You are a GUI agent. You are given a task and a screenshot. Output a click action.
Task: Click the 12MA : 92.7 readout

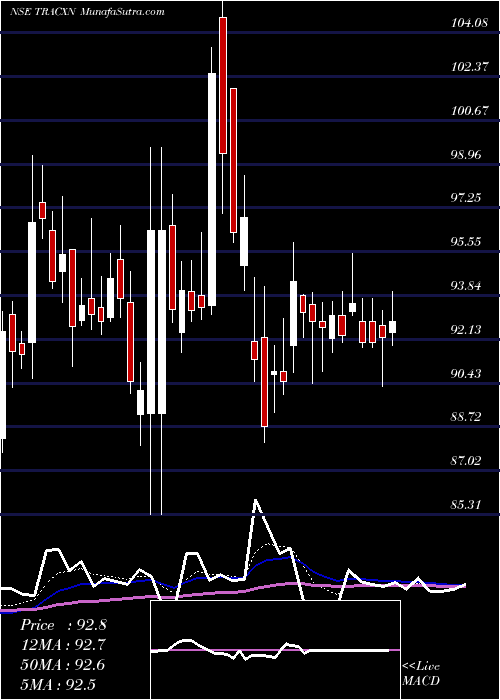point(63,645)
